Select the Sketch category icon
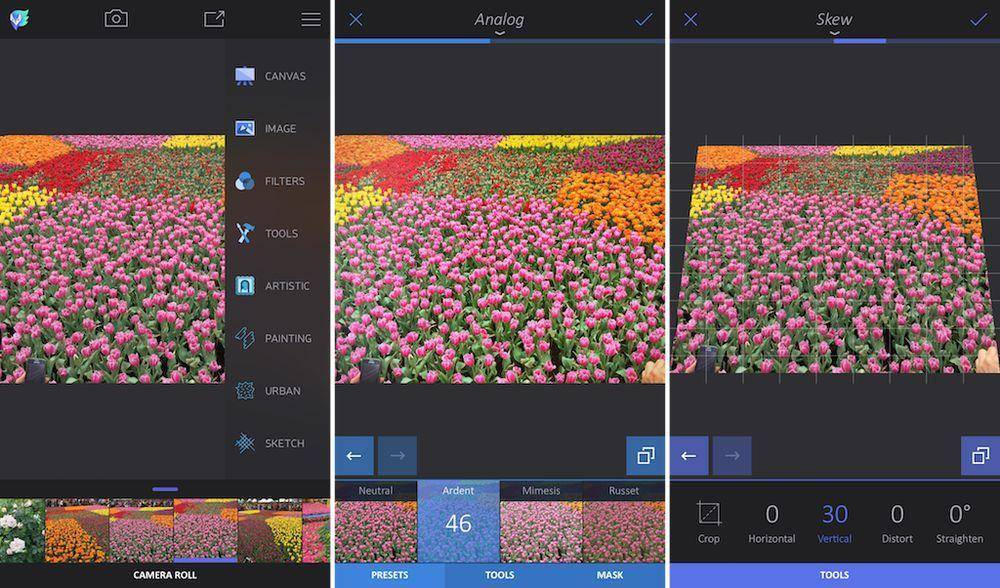Image resolution: width=1000 pixels, height=588 pixels. point(245,443)
